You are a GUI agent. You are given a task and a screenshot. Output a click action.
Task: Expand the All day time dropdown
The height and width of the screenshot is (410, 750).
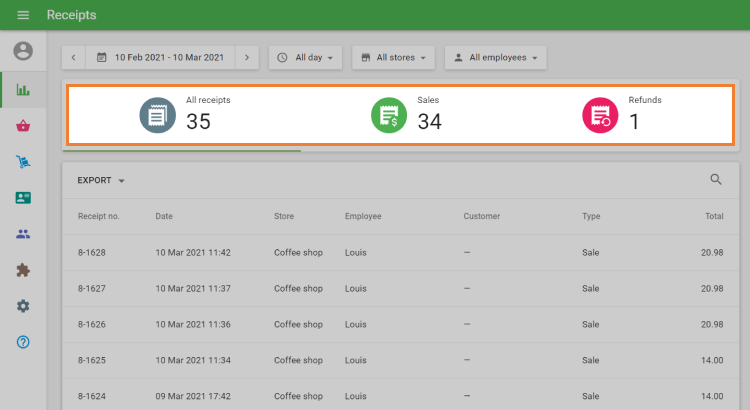(305, 58)
